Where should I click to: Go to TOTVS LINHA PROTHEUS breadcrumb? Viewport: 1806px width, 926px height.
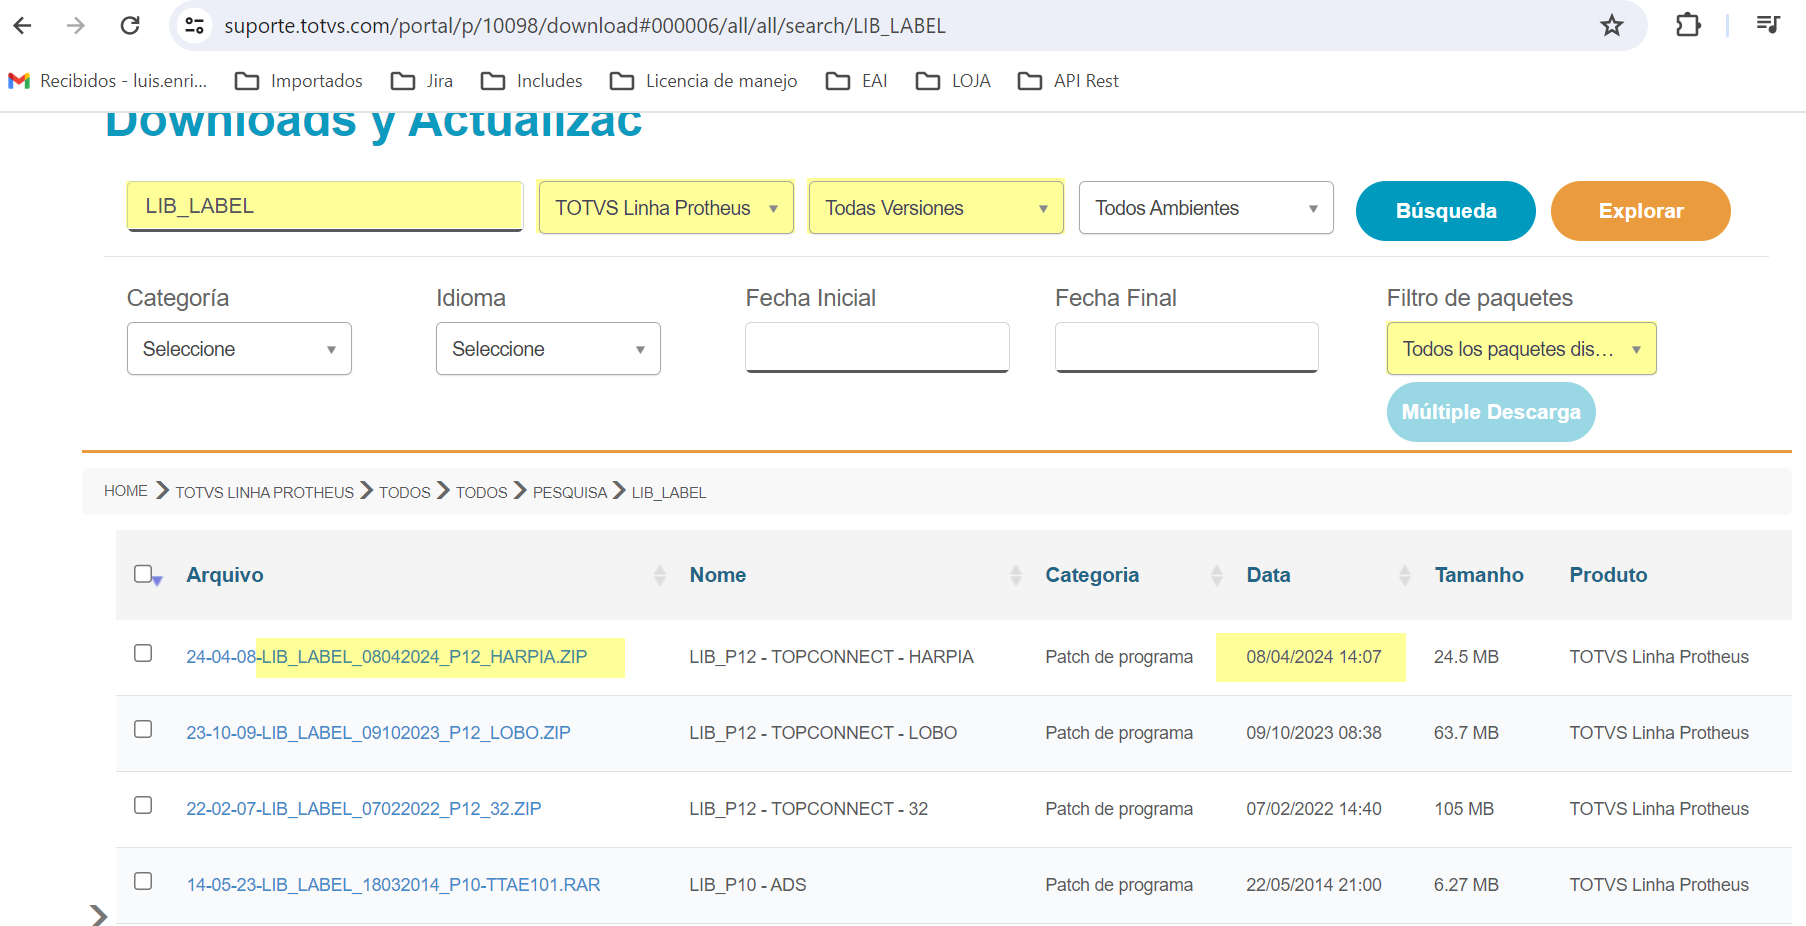click(265, 492)
